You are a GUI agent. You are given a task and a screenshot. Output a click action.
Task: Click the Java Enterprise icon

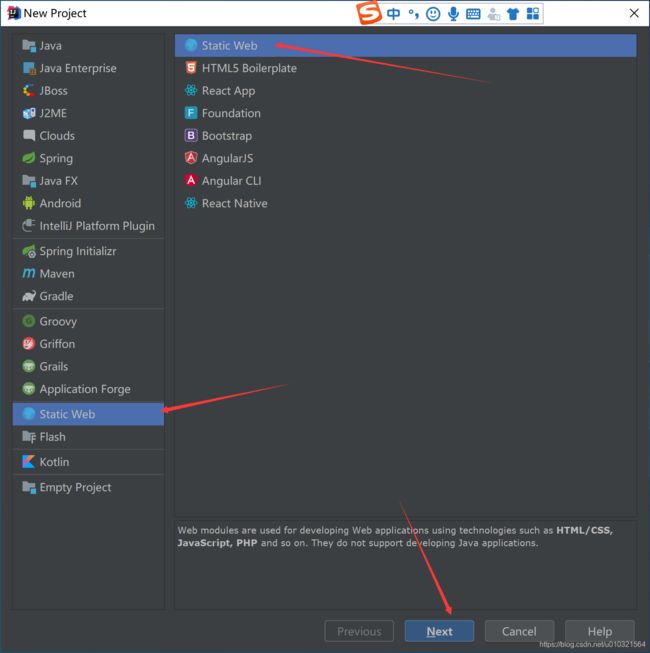pyautogui.click(x=29, y=68)
